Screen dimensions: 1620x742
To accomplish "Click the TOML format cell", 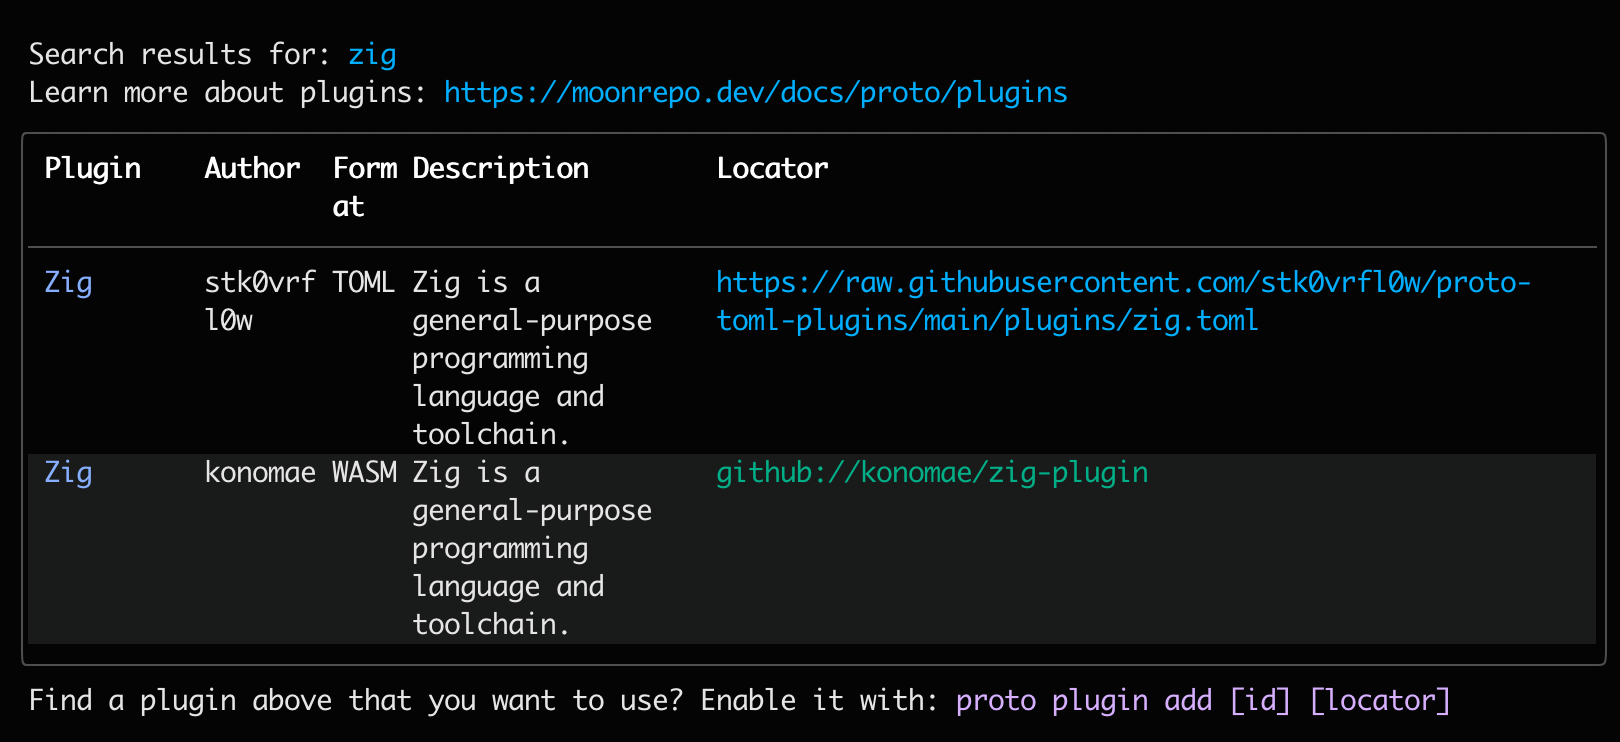I will [x=364, y=283].
